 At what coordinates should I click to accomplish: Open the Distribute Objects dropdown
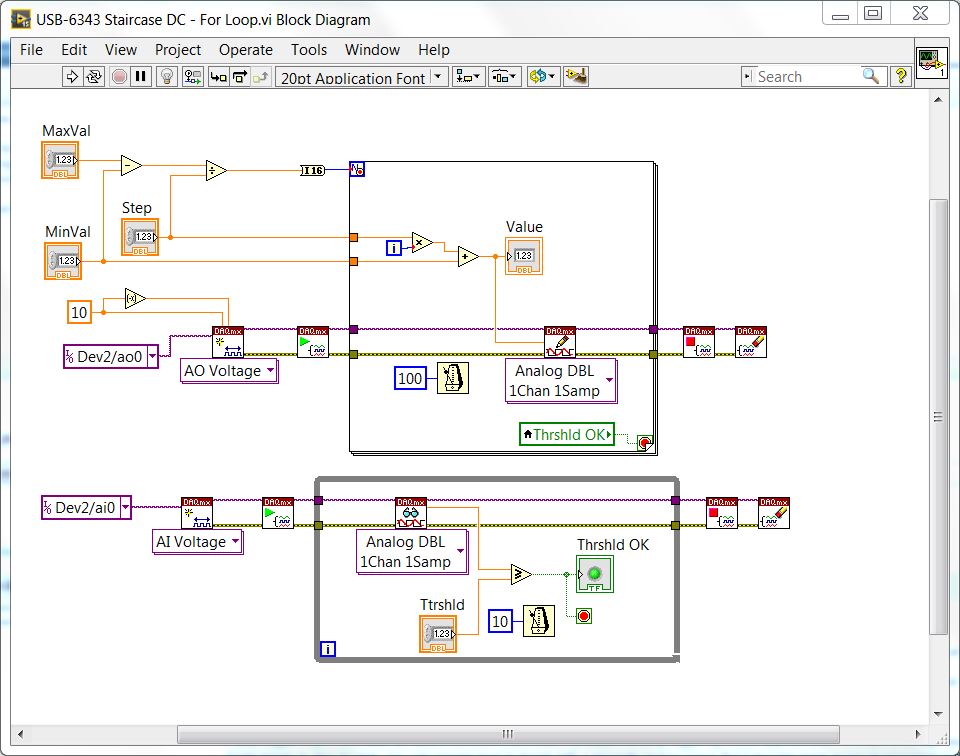click(x=504, y=77)
